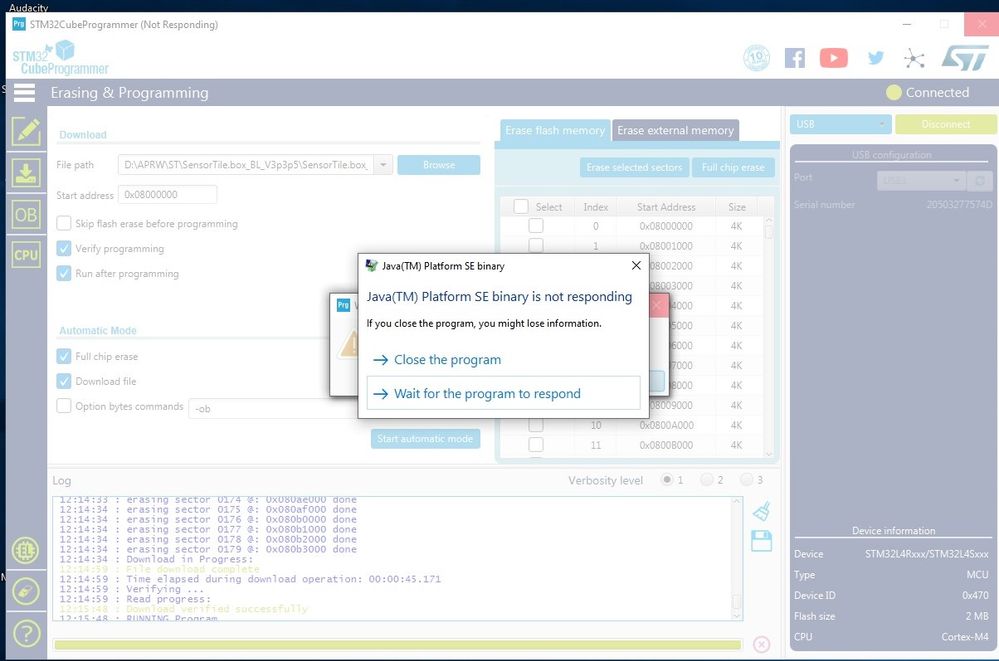Click the eraser icon in sidebar

pos(25,592)
